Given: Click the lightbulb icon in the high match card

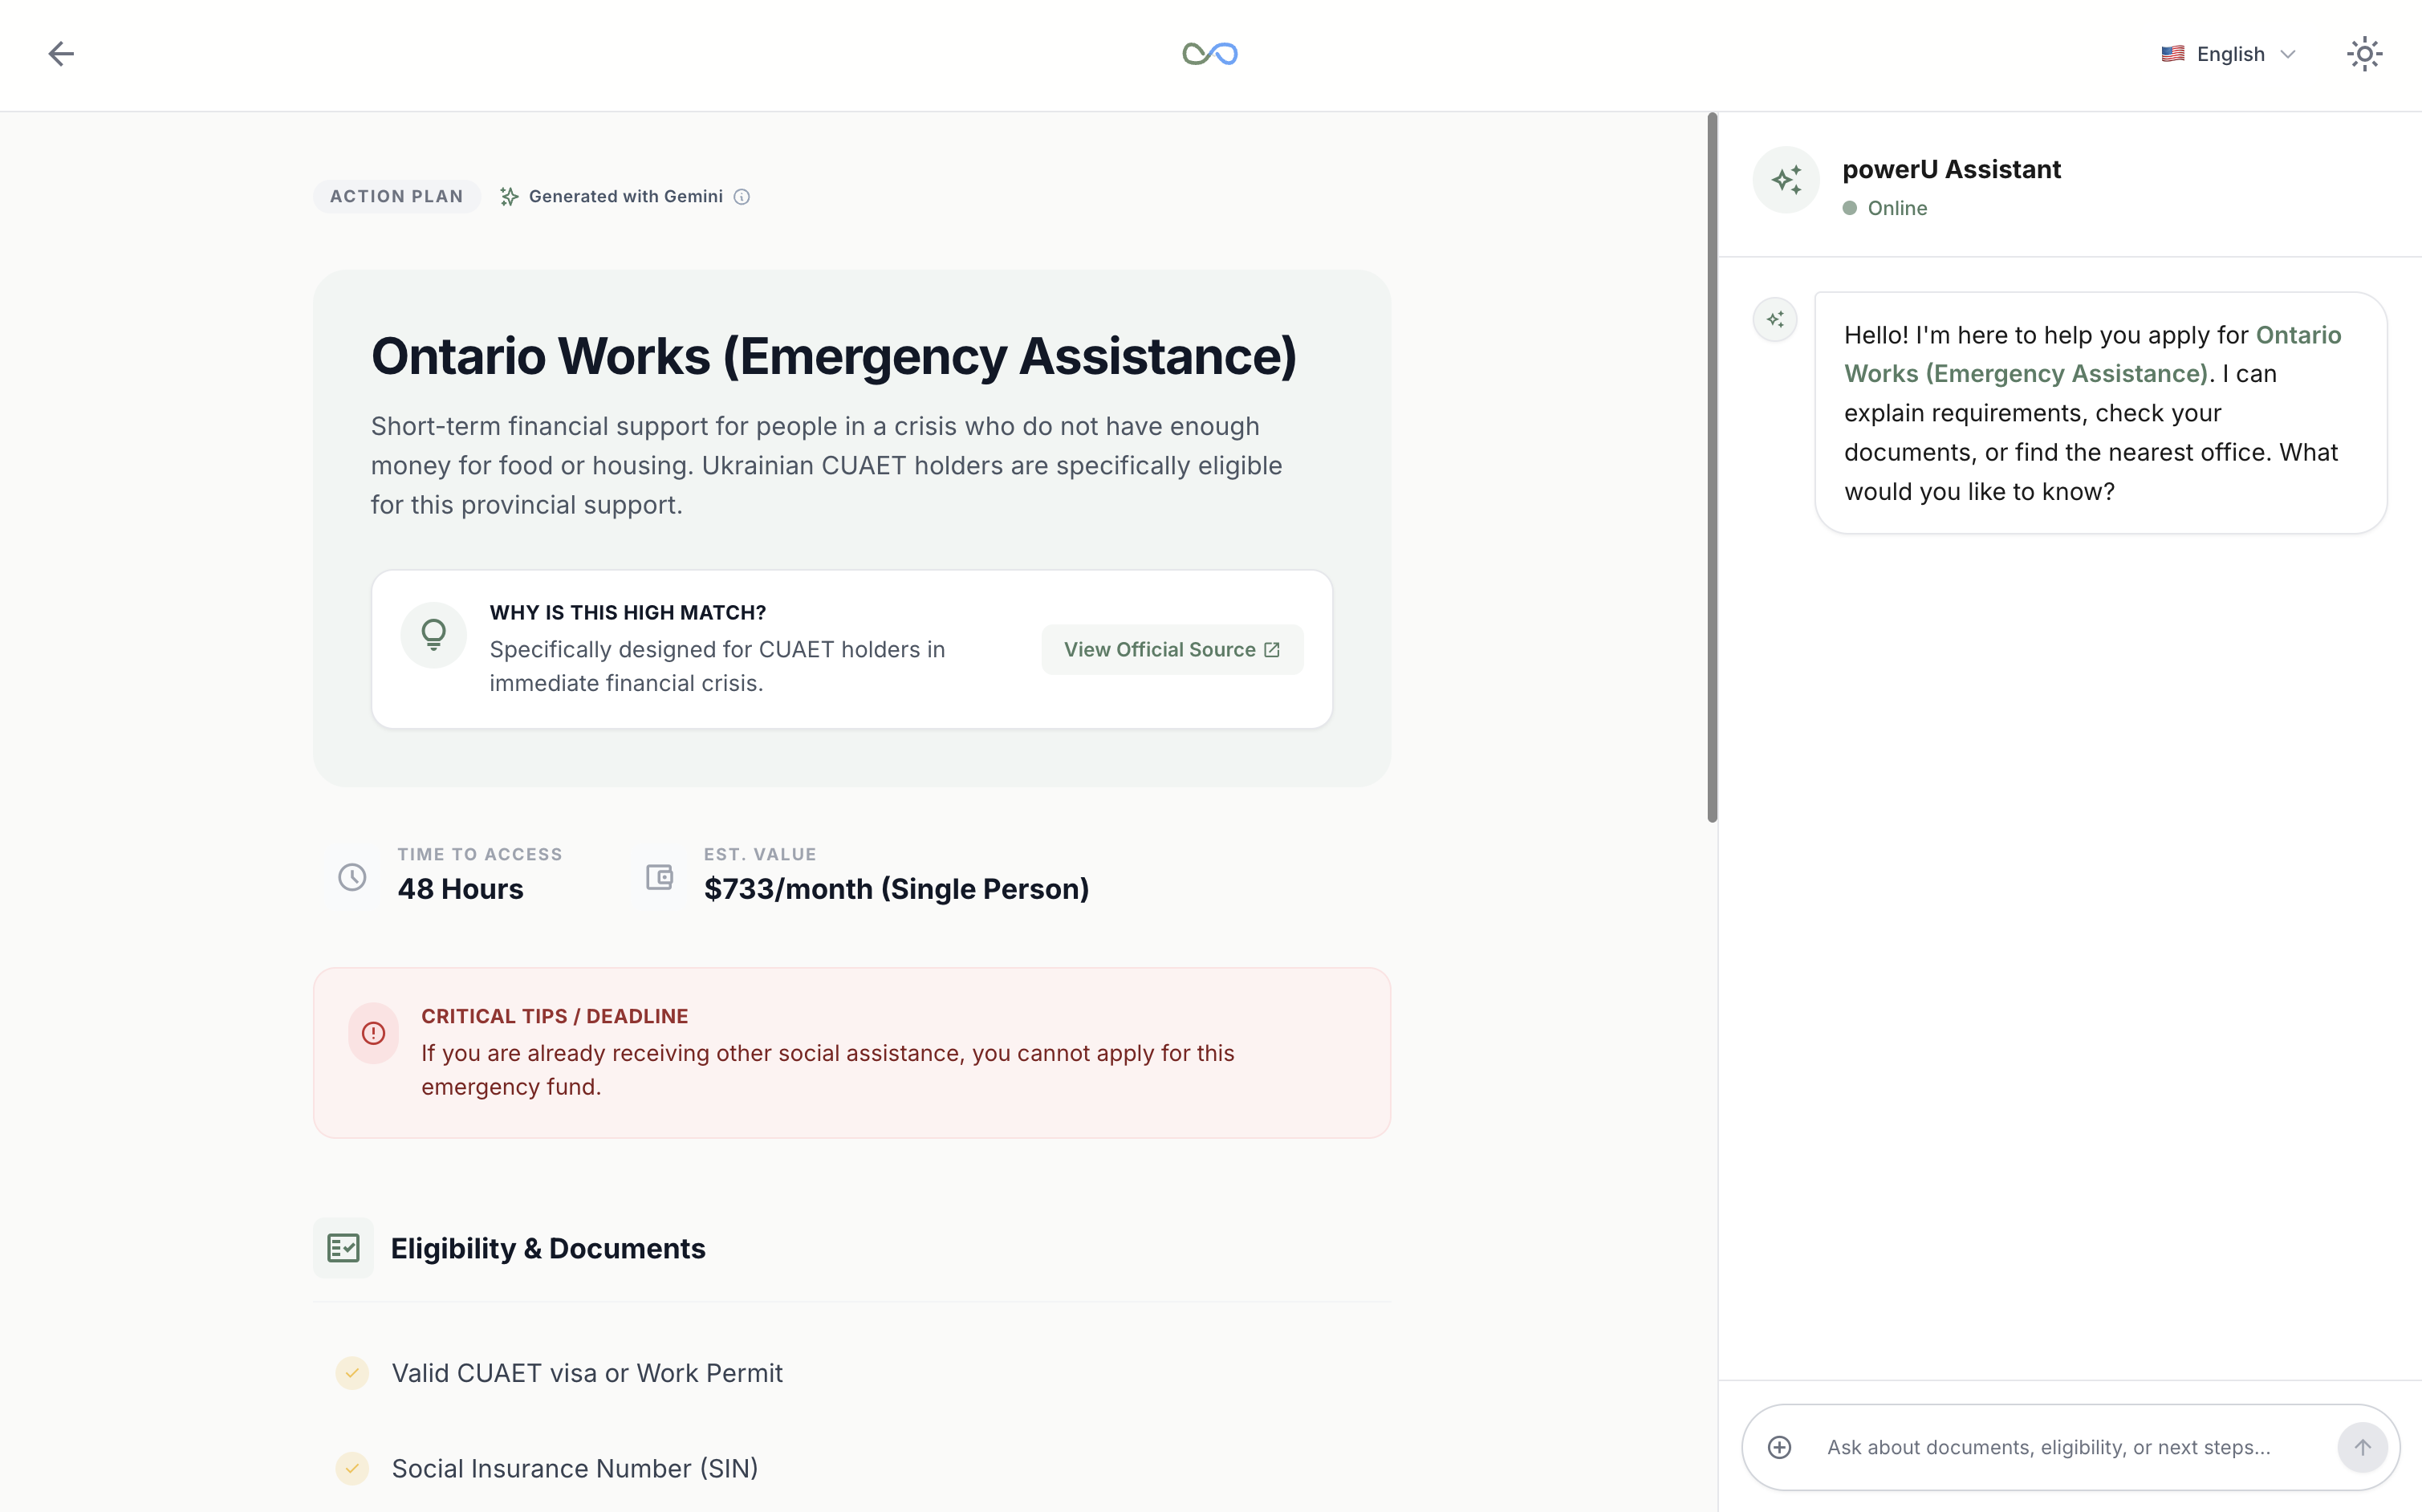Looking at the screenshot, I should (434, 635).
